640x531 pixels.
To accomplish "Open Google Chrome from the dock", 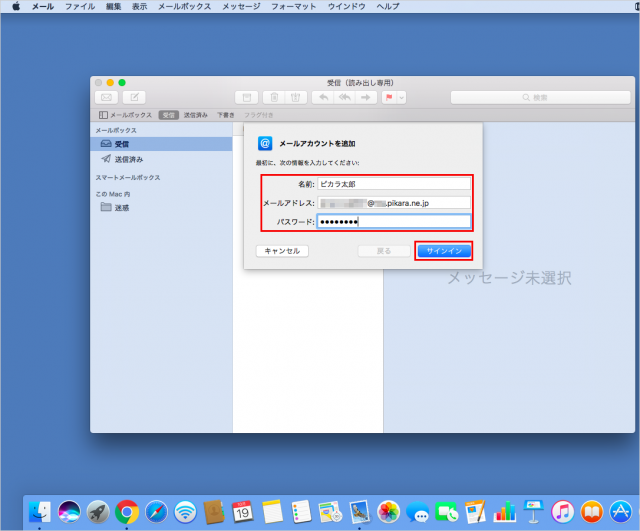I will click(126, 512).
